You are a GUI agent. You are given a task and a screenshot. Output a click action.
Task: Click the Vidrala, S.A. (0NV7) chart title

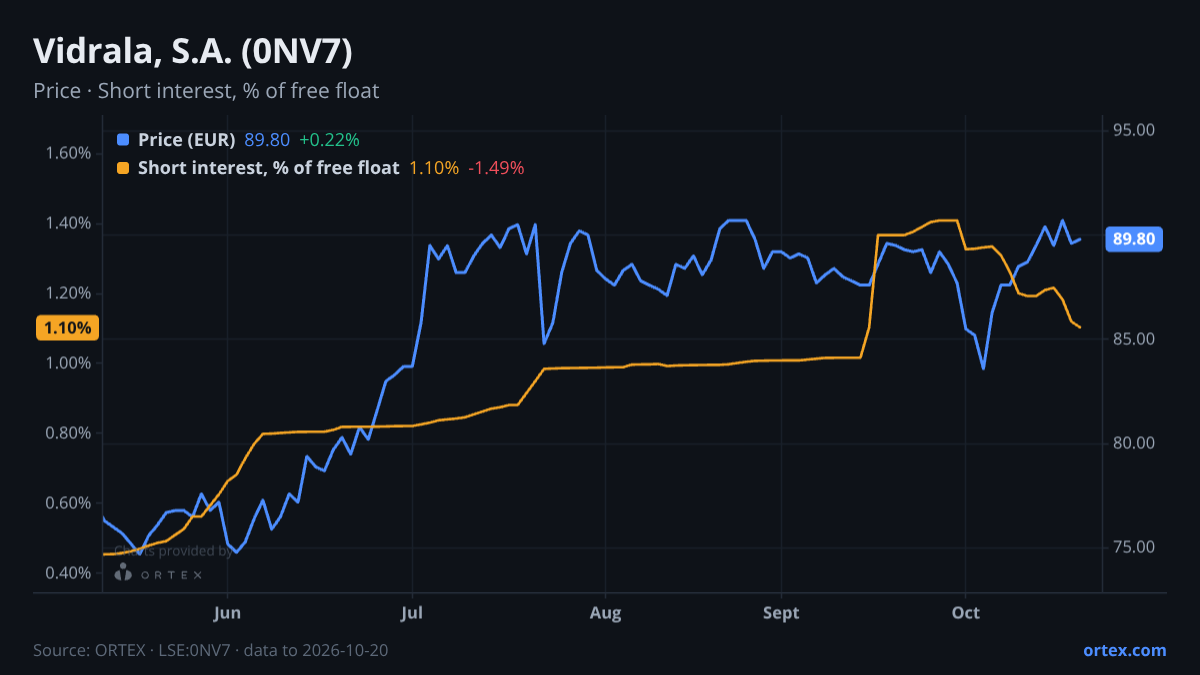pyautogui.click(x=193, y=52)
